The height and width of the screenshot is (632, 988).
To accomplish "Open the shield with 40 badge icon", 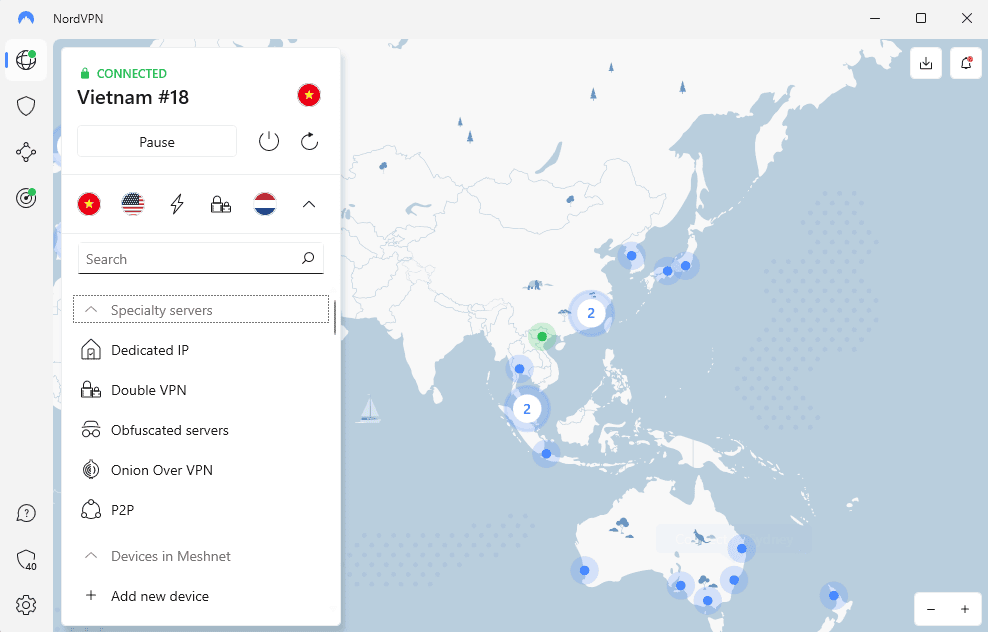I will [26, 560].
